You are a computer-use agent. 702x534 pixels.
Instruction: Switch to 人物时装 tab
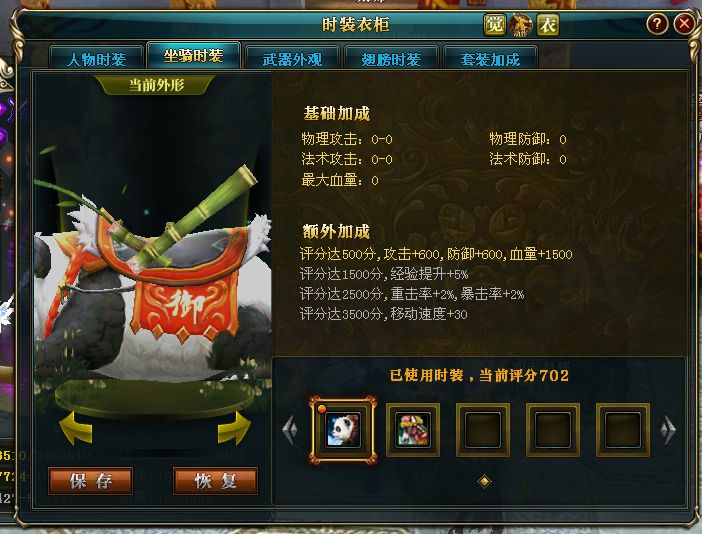pos(97,58)
